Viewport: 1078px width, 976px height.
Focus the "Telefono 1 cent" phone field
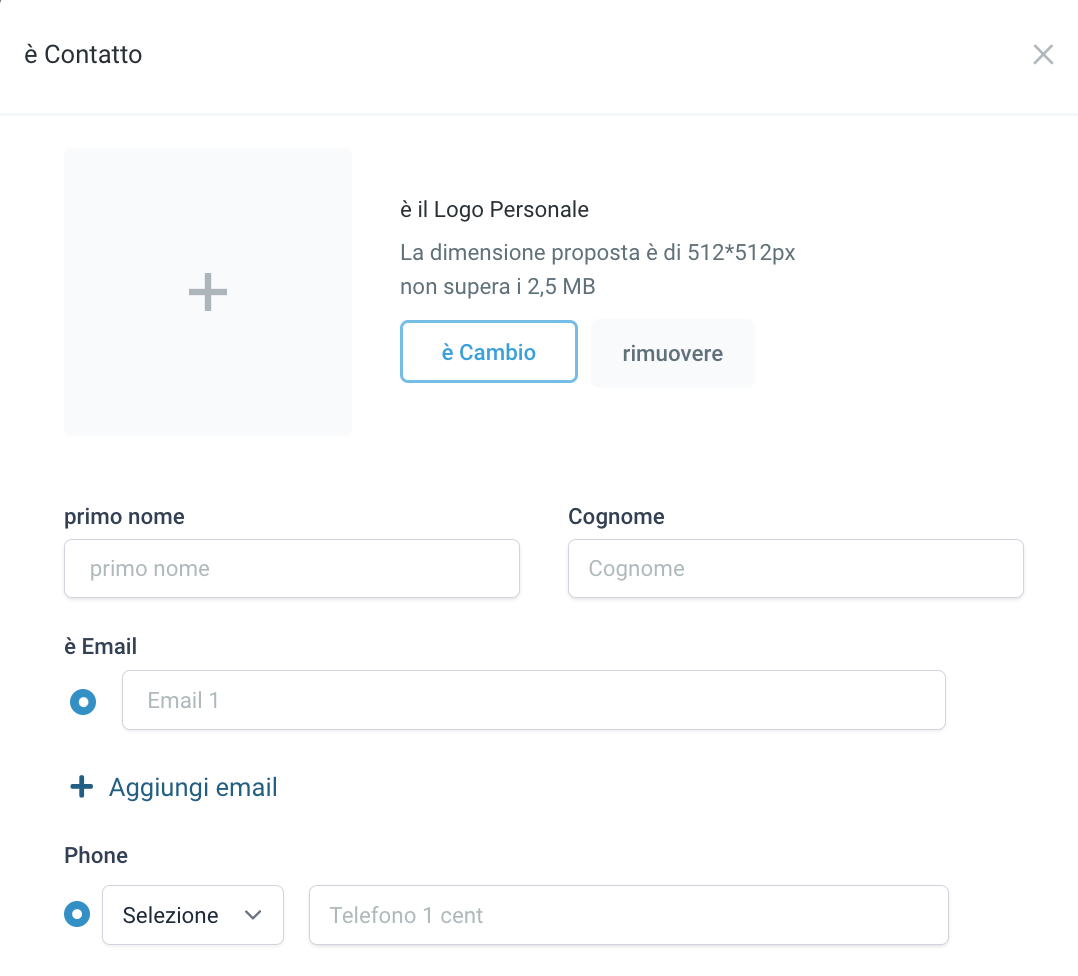628,915
